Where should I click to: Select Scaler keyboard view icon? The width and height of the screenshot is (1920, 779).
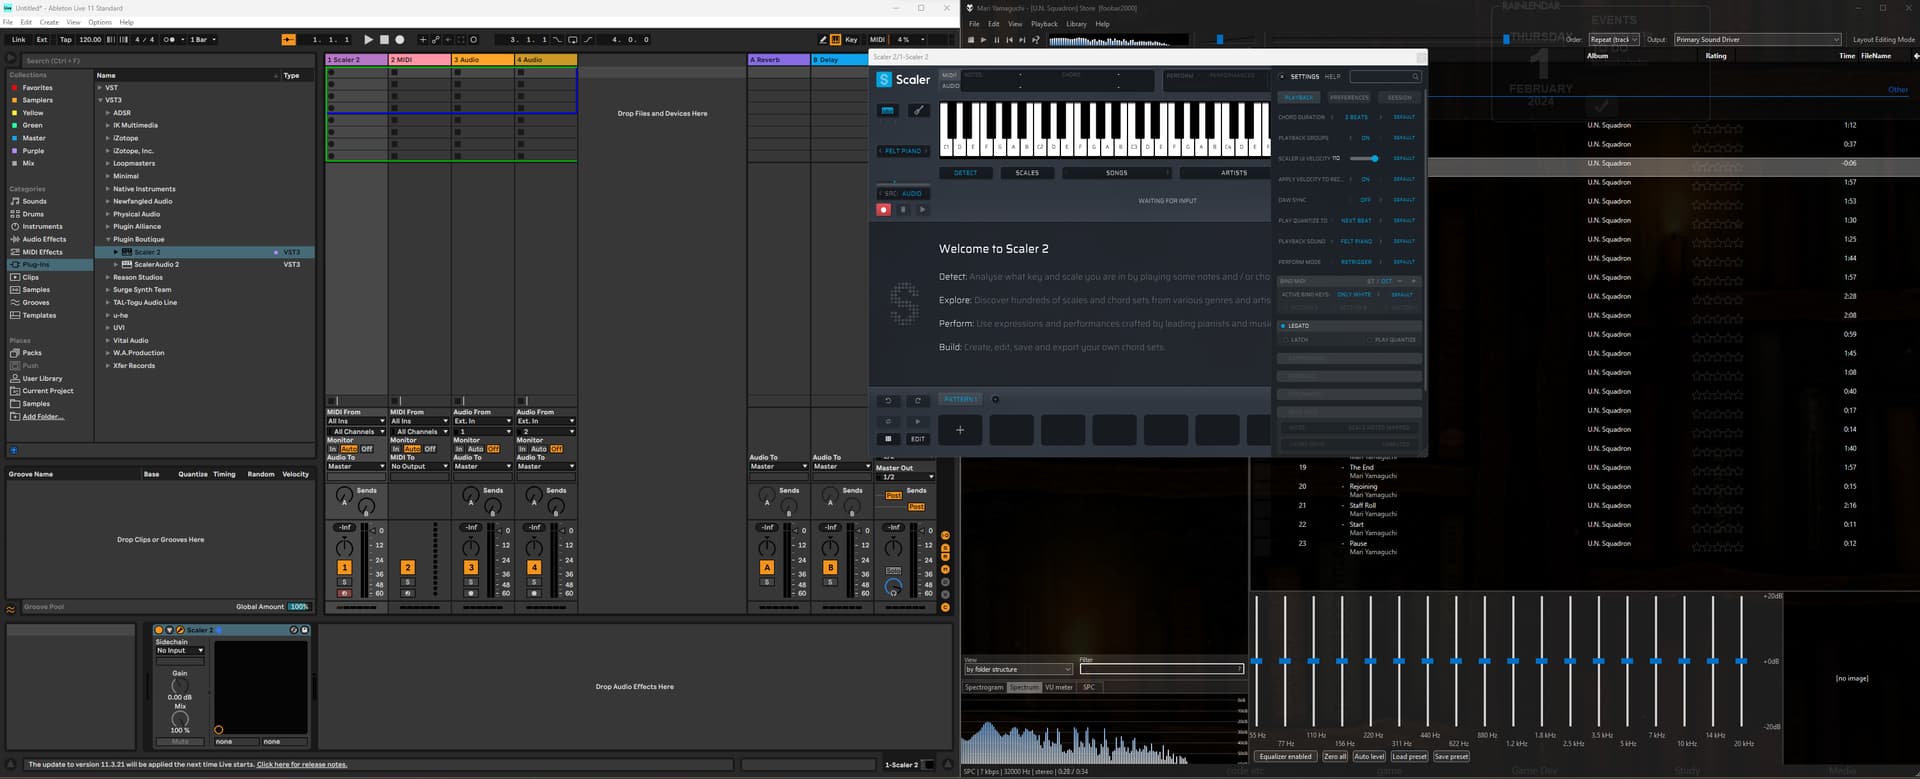pos(888,110)
